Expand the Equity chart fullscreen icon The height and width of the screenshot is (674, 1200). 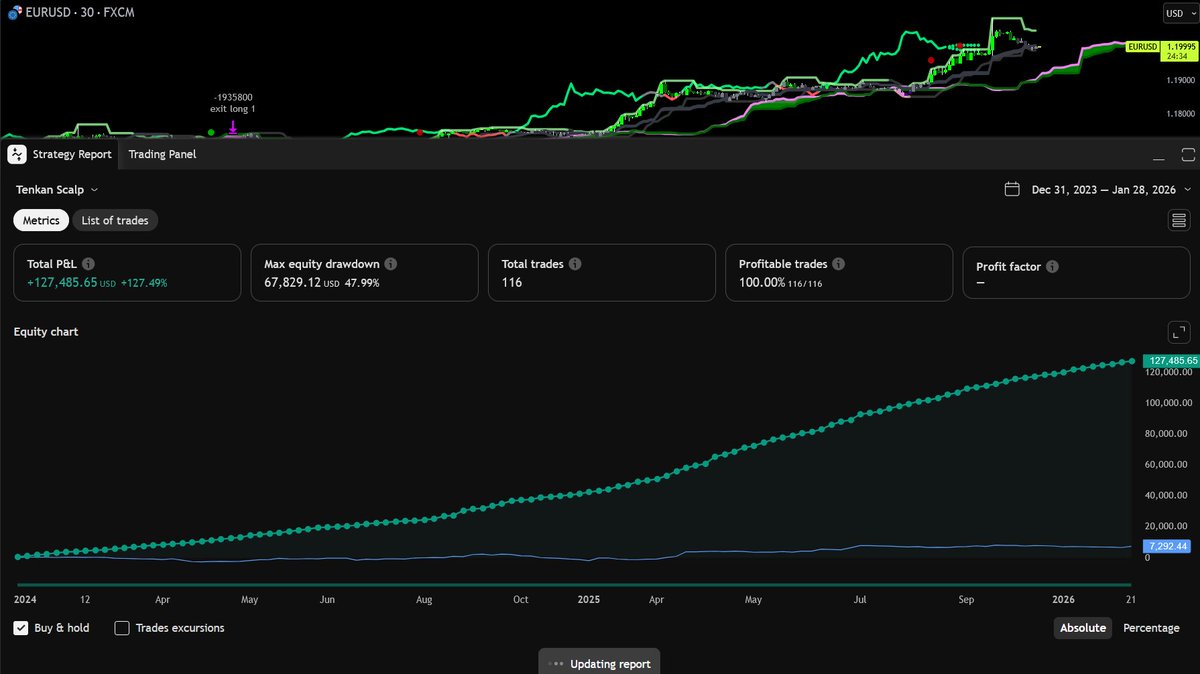[x=1178, y=331]
